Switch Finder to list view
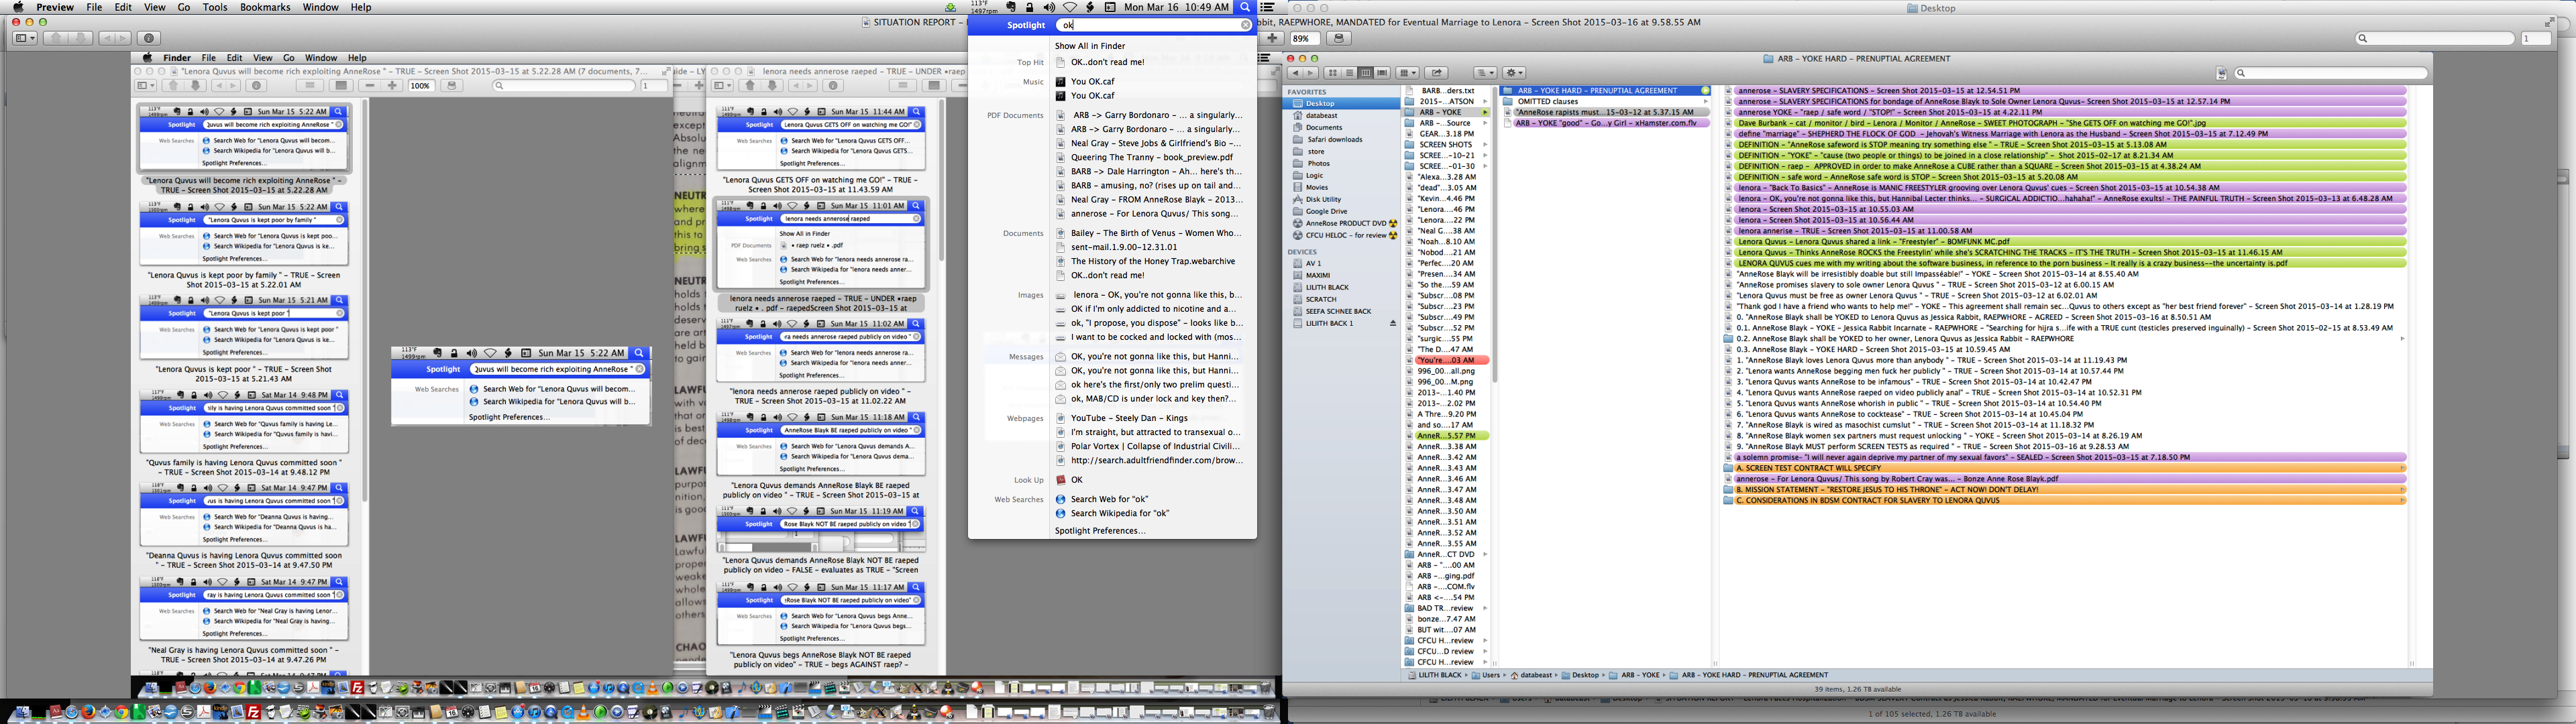Image resolution: width=2576 pixels, height=724 pixels. point(1349,73)
